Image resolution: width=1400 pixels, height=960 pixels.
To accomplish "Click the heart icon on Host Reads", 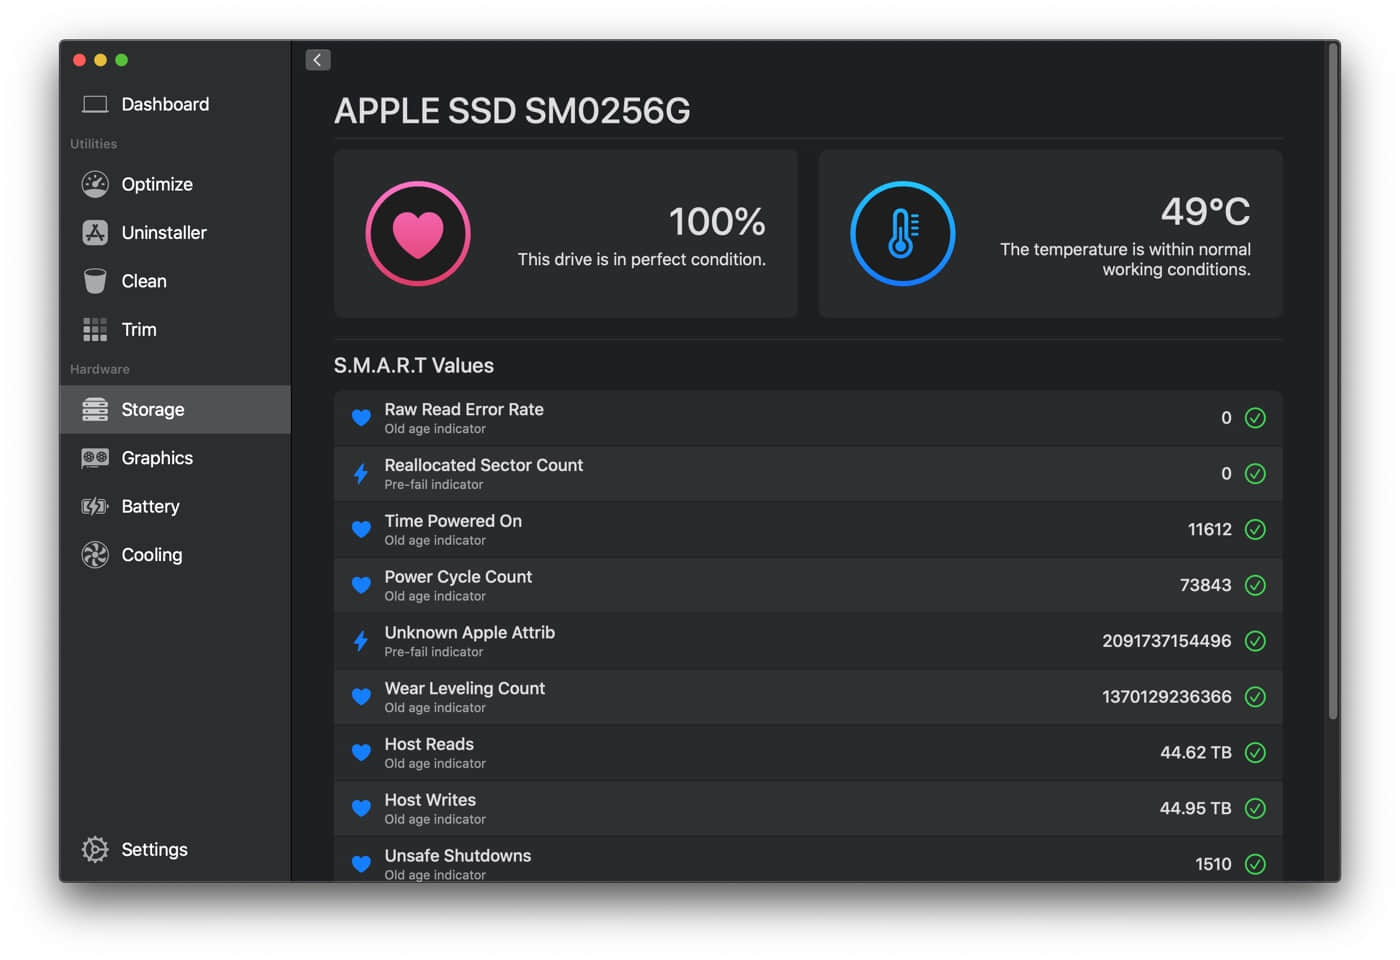I will point(361,753).
